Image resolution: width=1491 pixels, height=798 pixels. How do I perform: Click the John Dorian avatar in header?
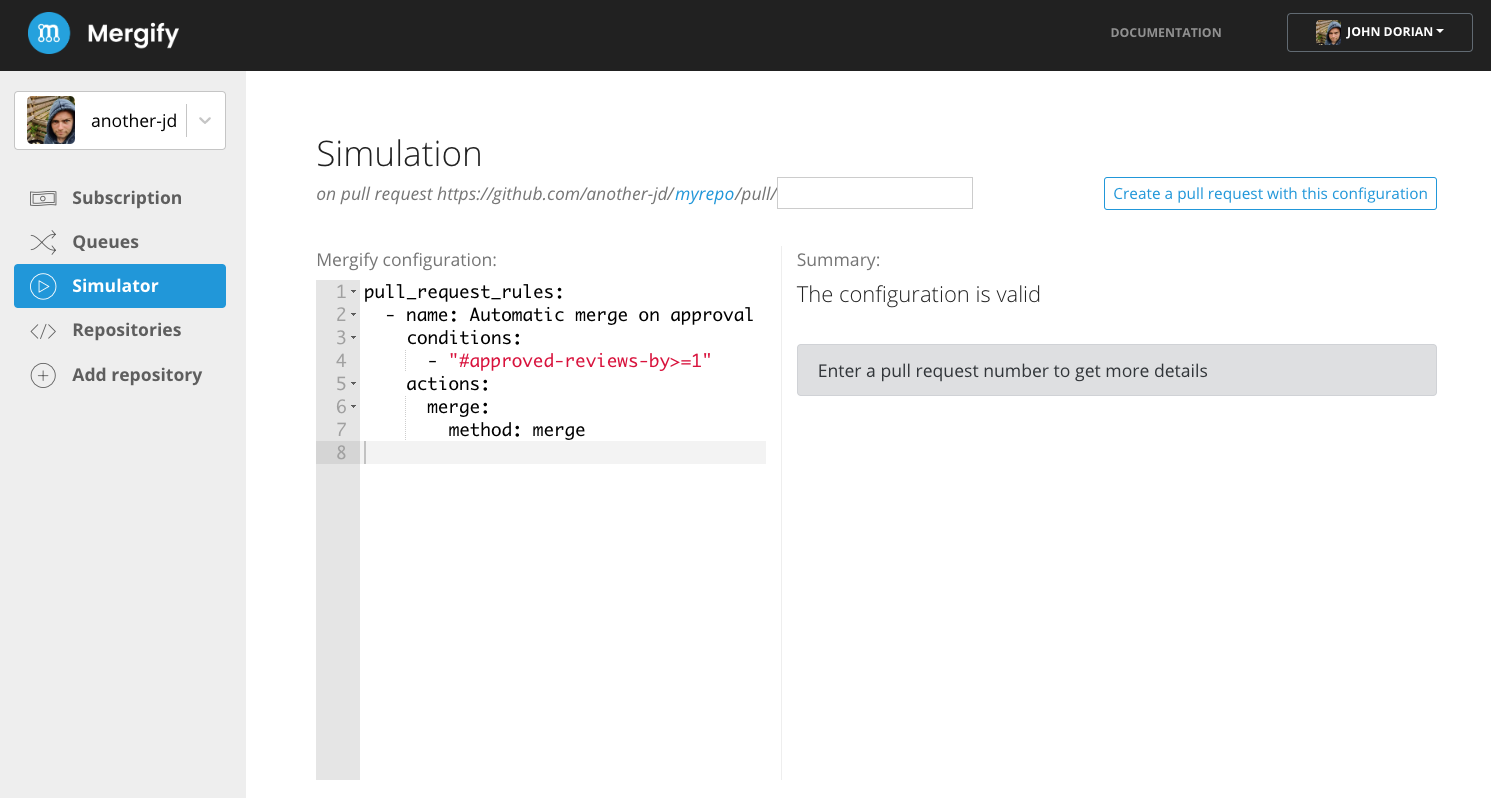[x=1328, y=32]
